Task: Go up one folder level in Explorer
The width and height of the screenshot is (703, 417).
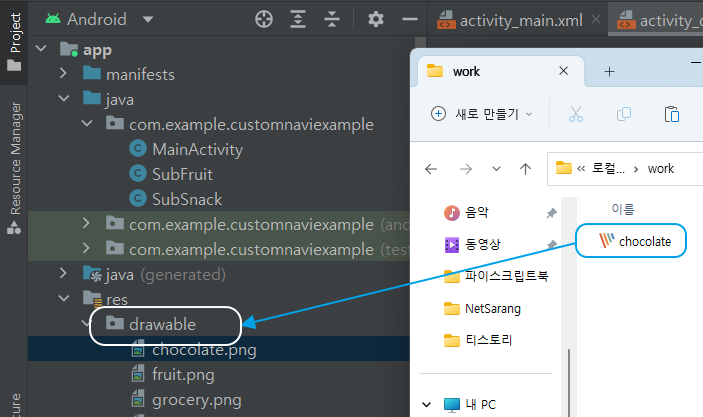Action: coord(525,169)
